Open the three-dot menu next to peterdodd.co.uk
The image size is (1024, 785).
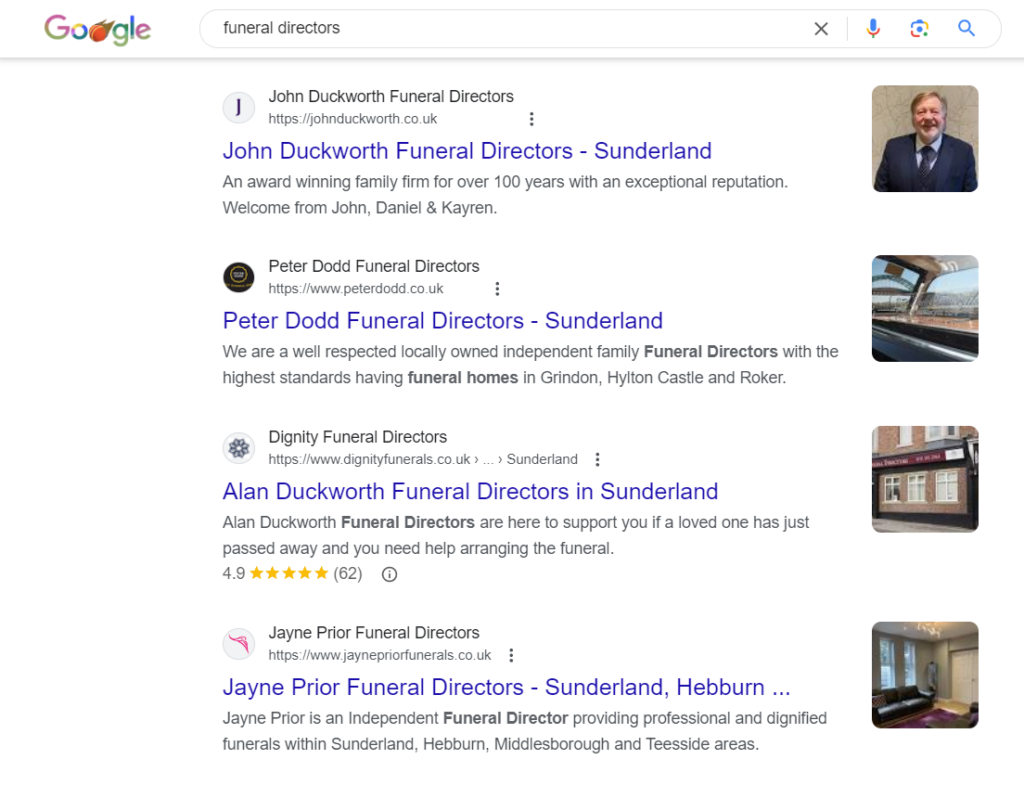coord(498,289)
